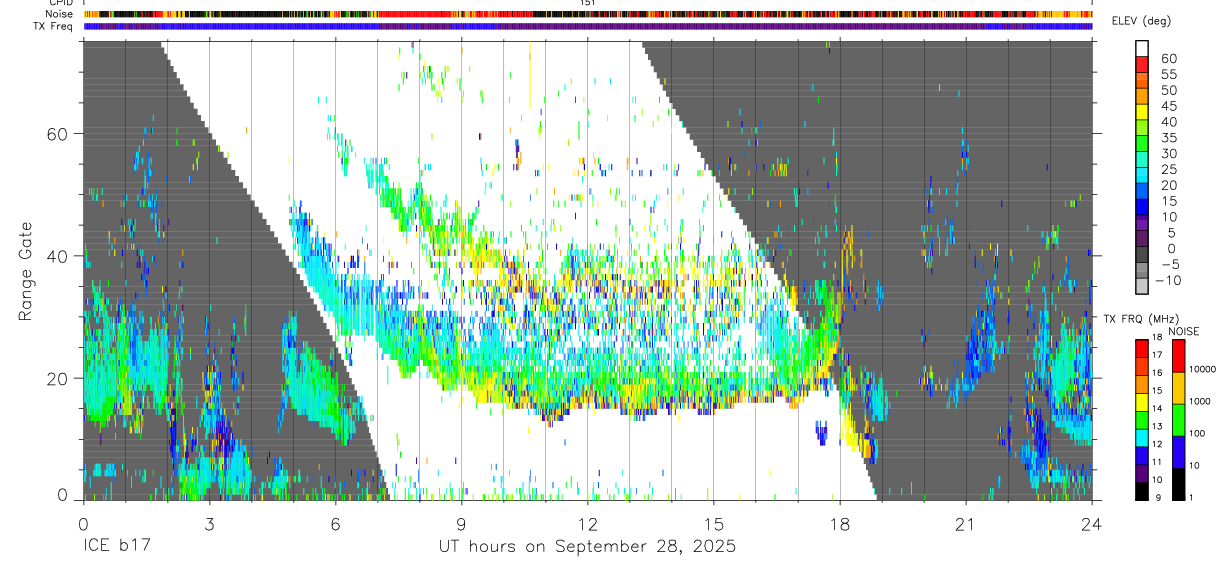Click the 'ICE b17' radar beam label
Viewport: 1228px width, 567px height.
116,547
